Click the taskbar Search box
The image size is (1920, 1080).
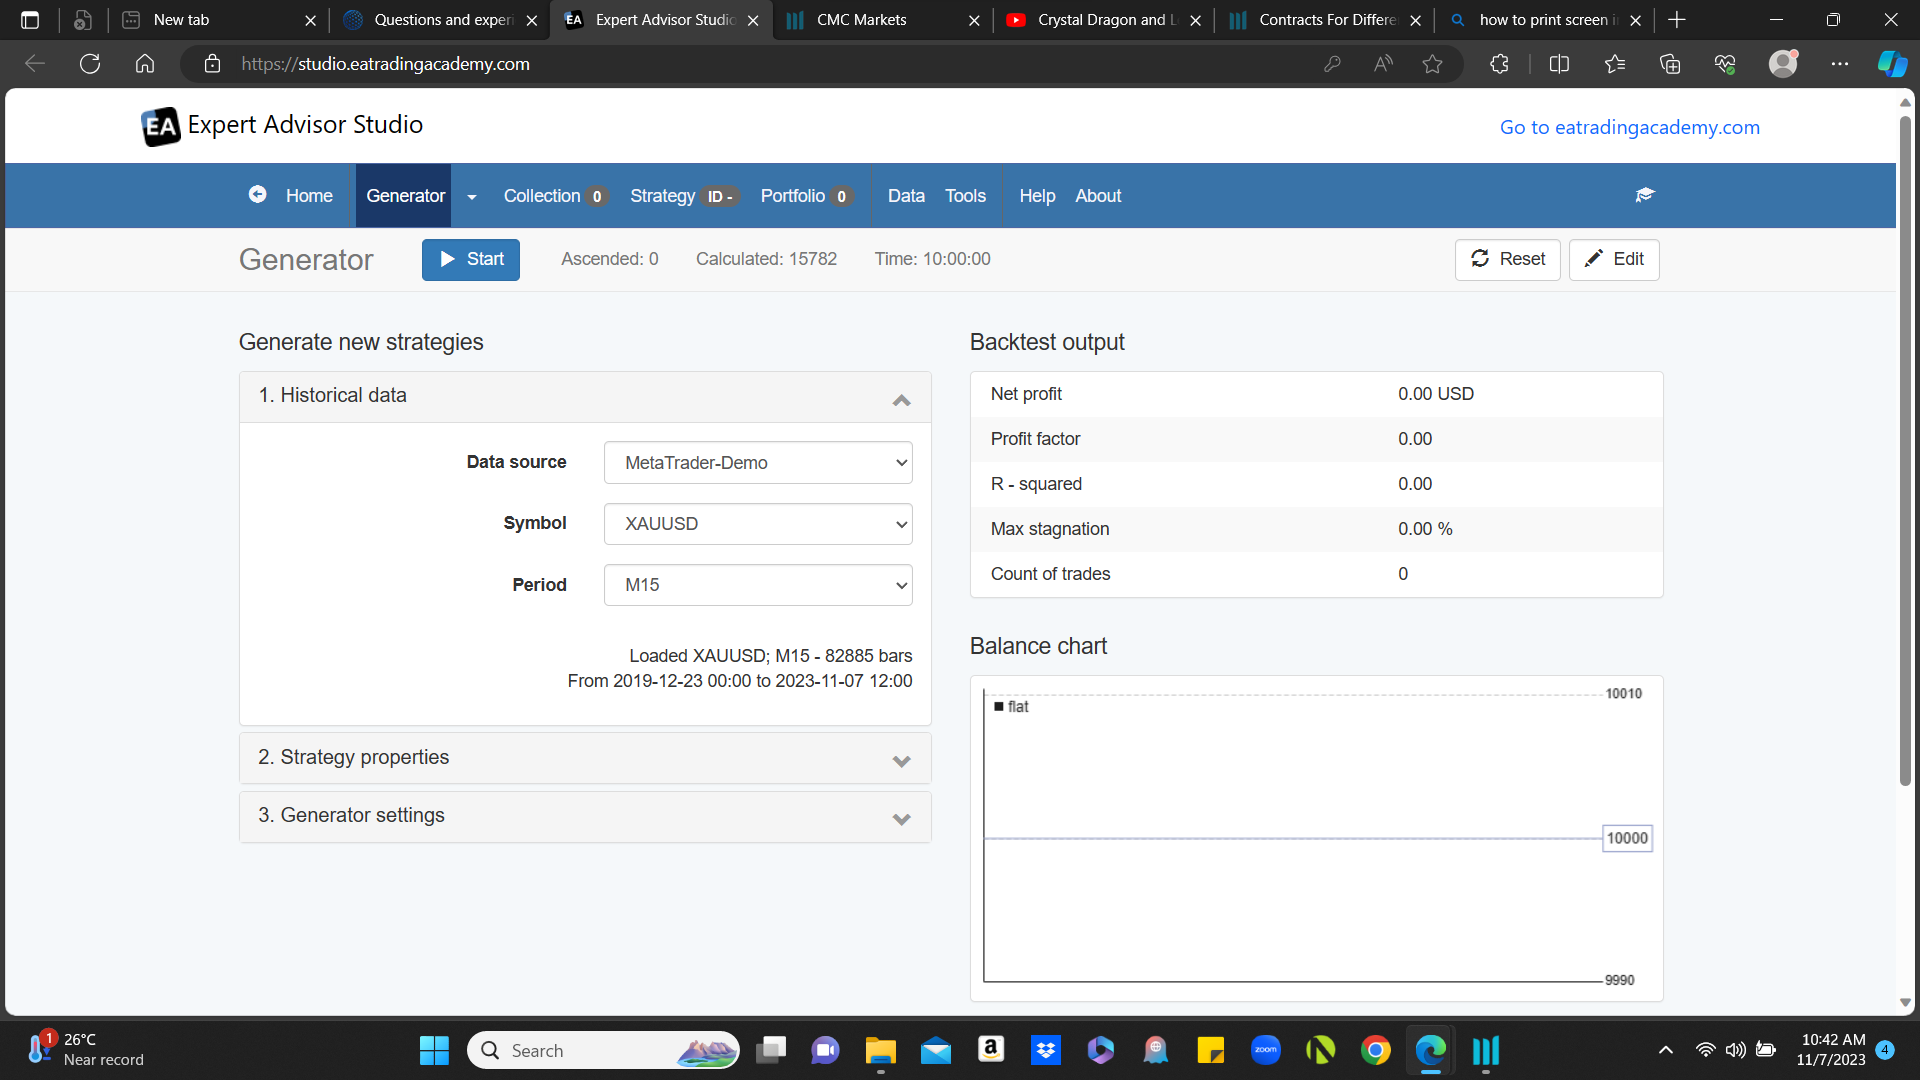pyautogui.click(x=603, y=1050)
